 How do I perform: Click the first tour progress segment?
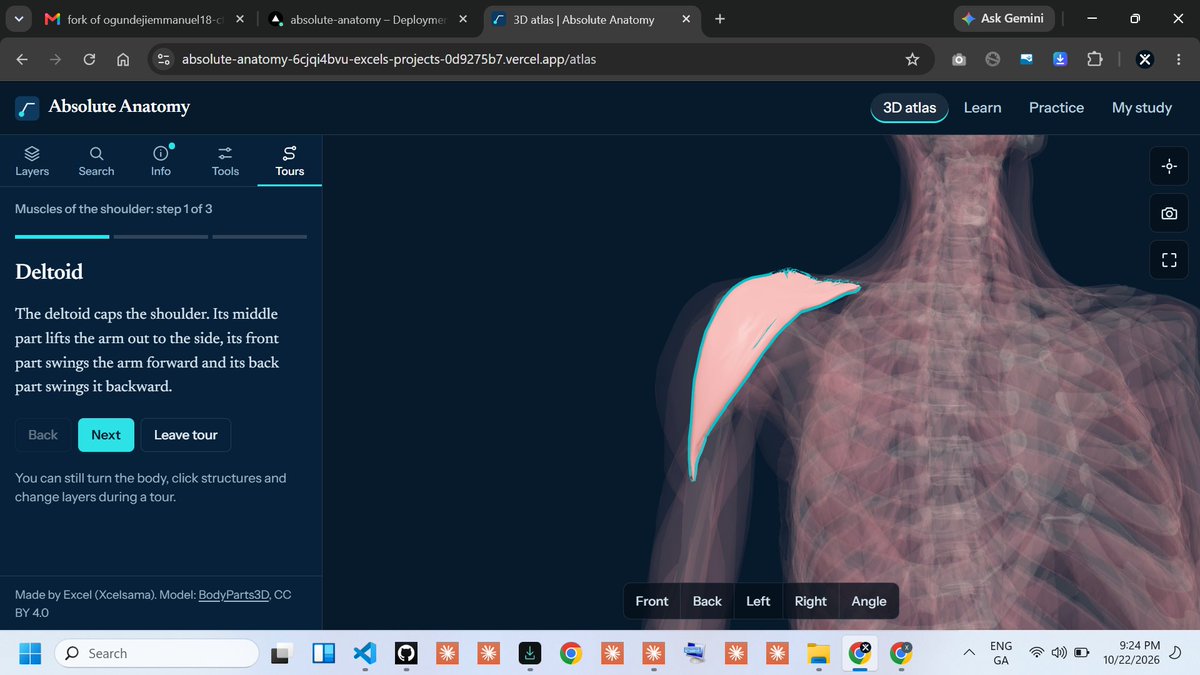click(62, 237)
